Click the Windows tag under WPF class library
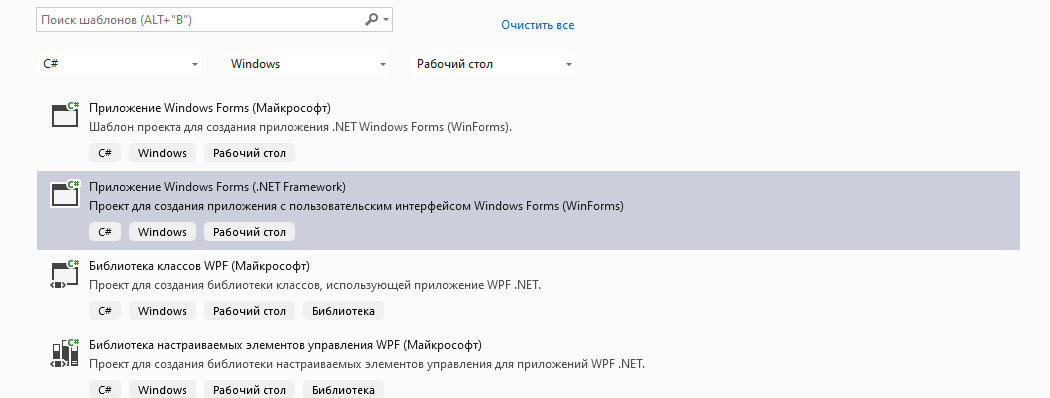The width and height of the screenshot is (1050, 398). pos(162,311)
